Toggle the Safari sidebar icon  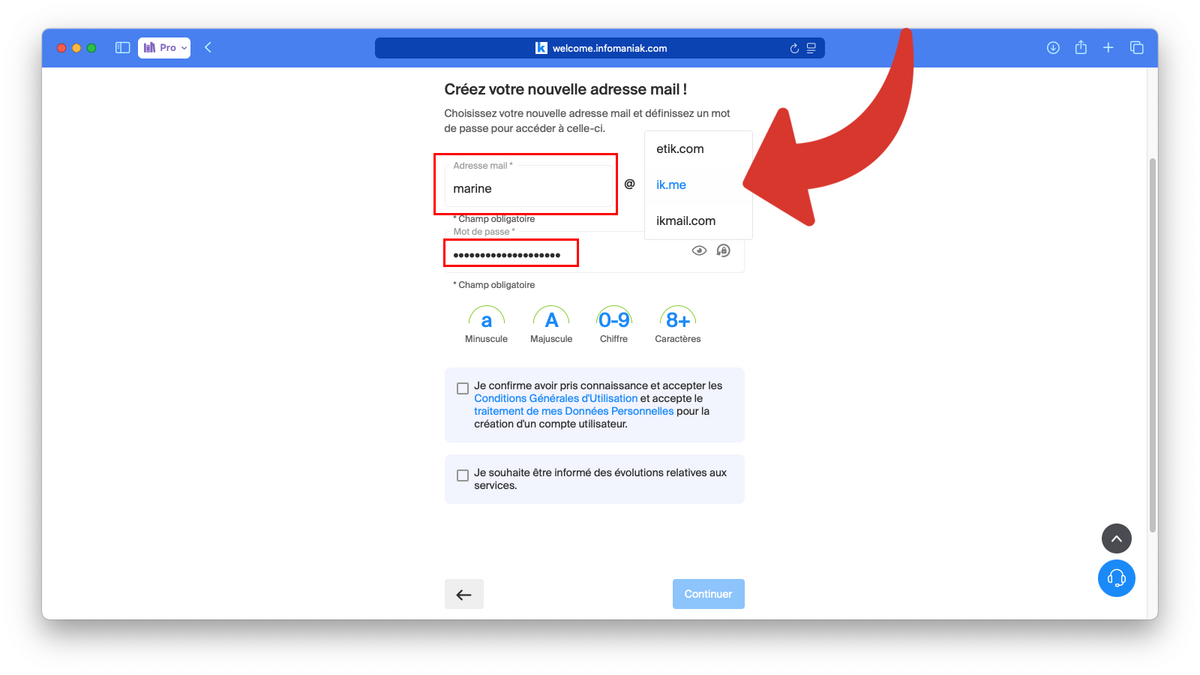(122, 47)
